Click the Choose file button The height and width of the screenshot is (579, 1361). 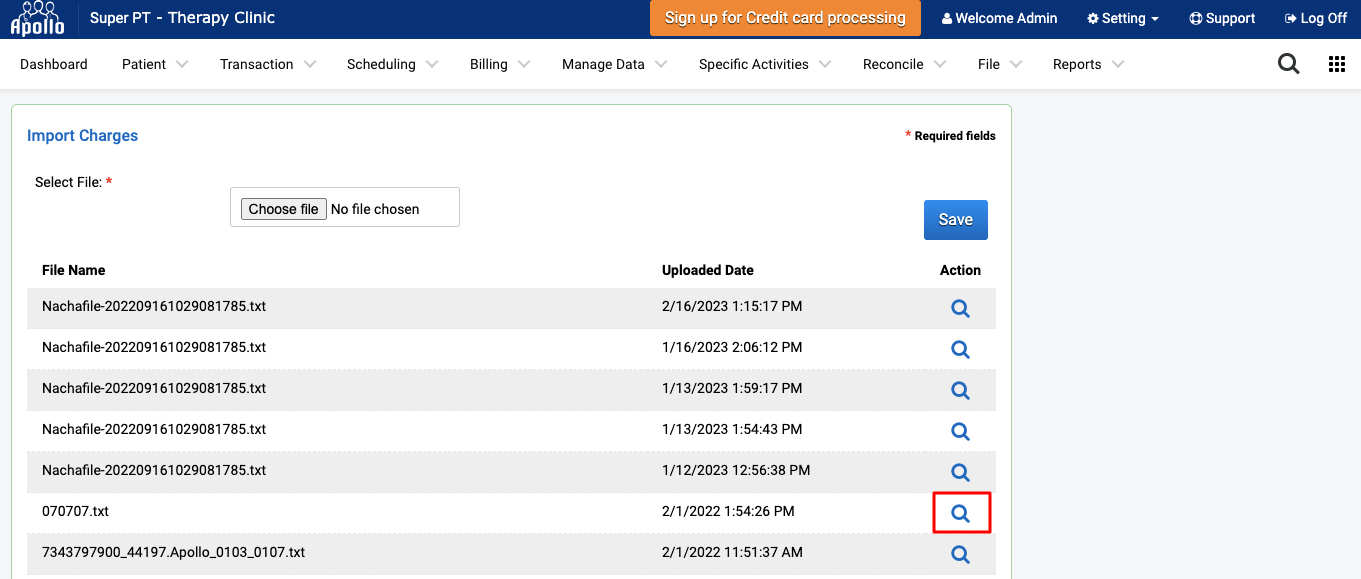(284, 209)
